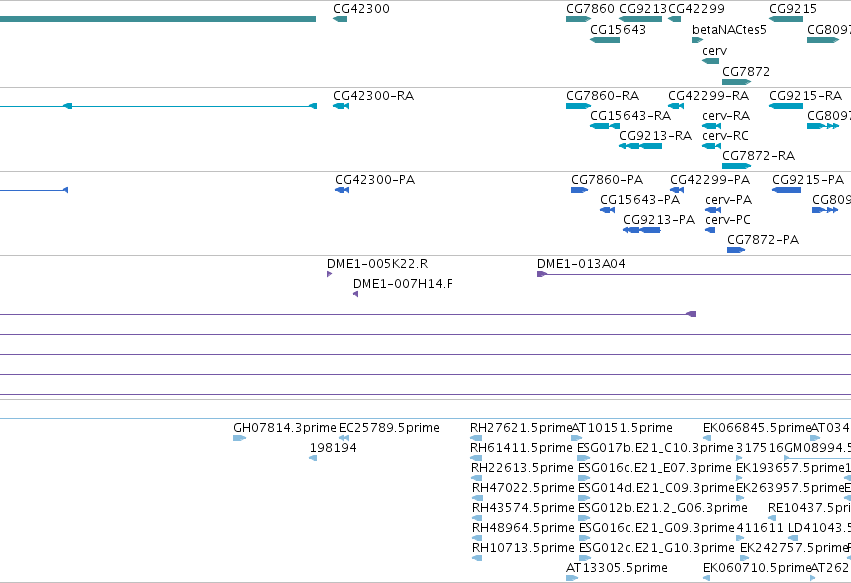This screenshot has height=583, width=851.
Task: Select EST label AT10151.5prime
Action: [x=622, y=428]
